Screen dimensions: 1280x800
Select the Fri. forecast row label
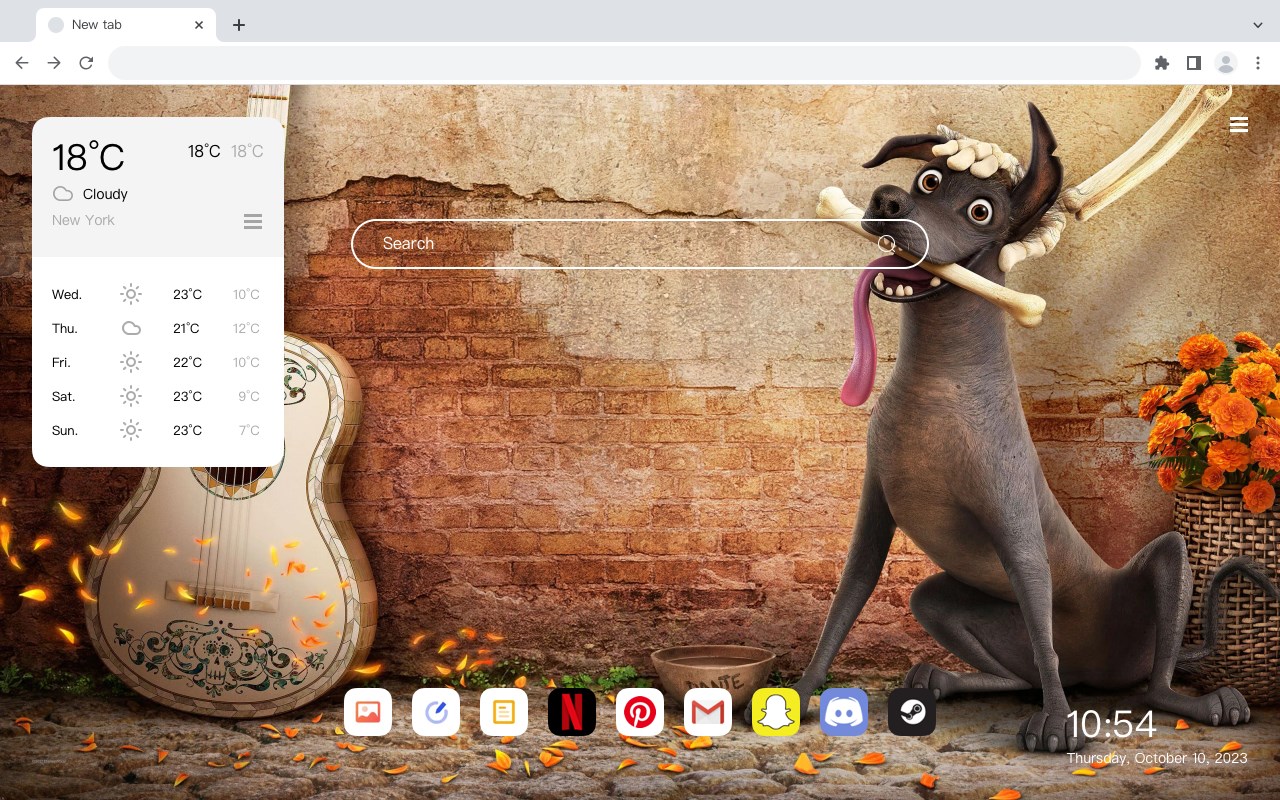61,362
